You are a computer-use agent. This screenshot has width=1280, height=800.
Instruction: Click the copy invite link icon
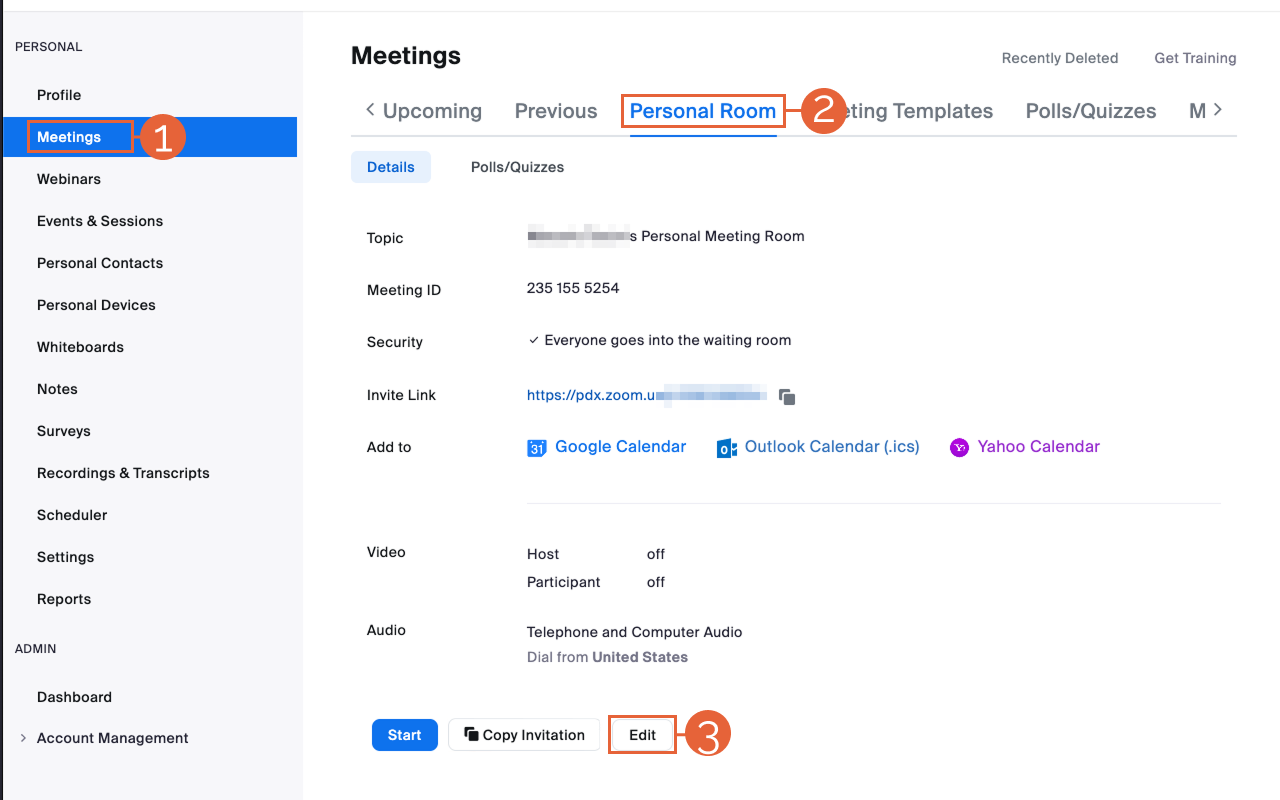coord(787,397)
